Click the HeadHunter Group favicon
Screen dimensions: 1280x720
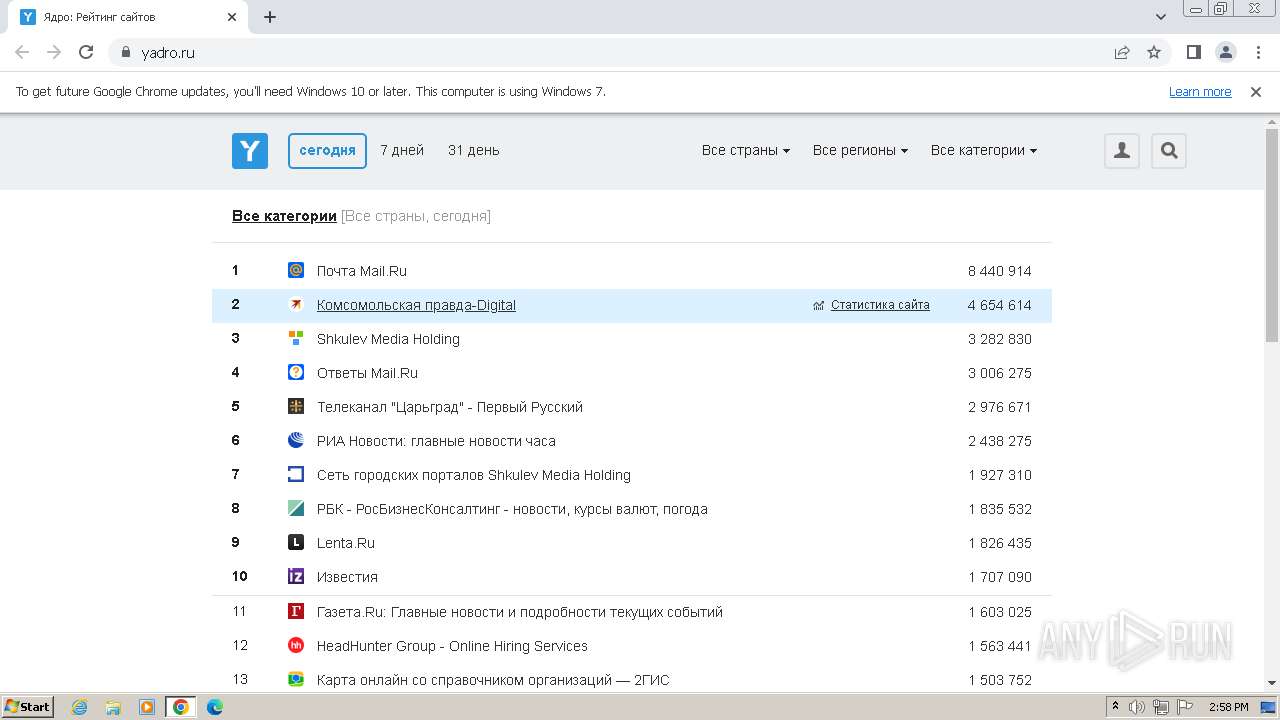(296, 645)
